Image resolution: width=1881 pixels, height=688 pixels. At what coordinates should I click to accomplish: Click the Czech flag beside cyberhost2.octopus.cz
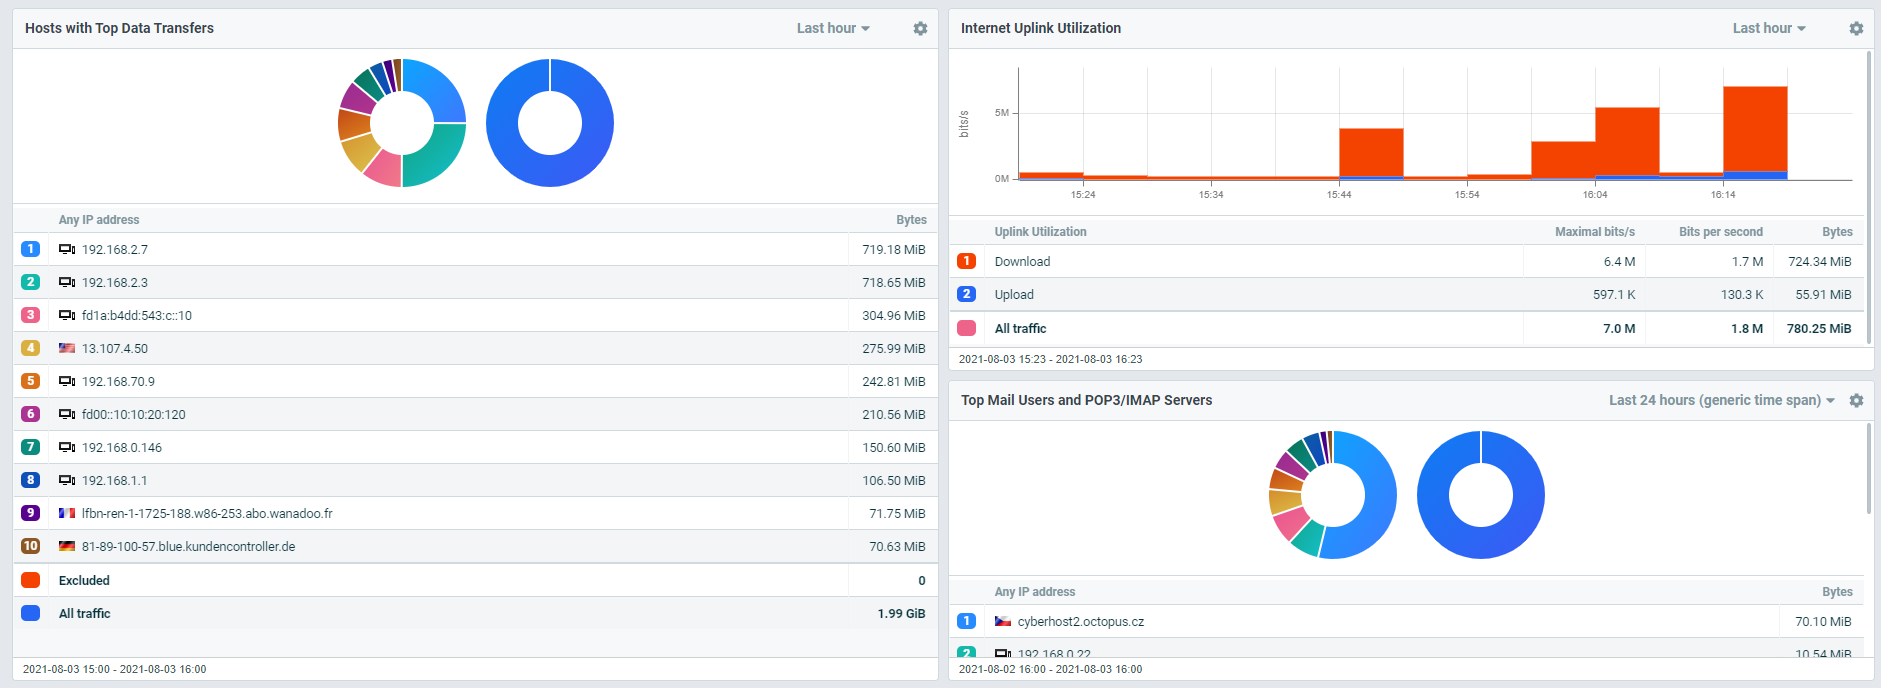click(1003, 622)
